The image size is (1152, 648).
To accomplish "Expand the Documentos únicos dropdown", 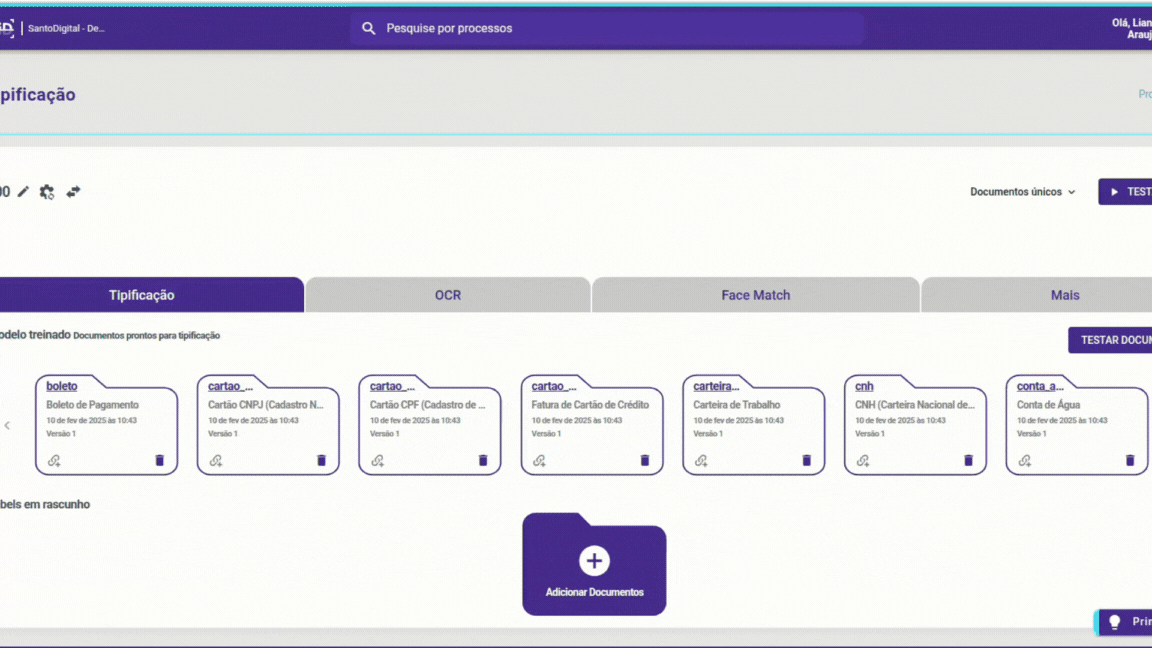I will 1022,192.
